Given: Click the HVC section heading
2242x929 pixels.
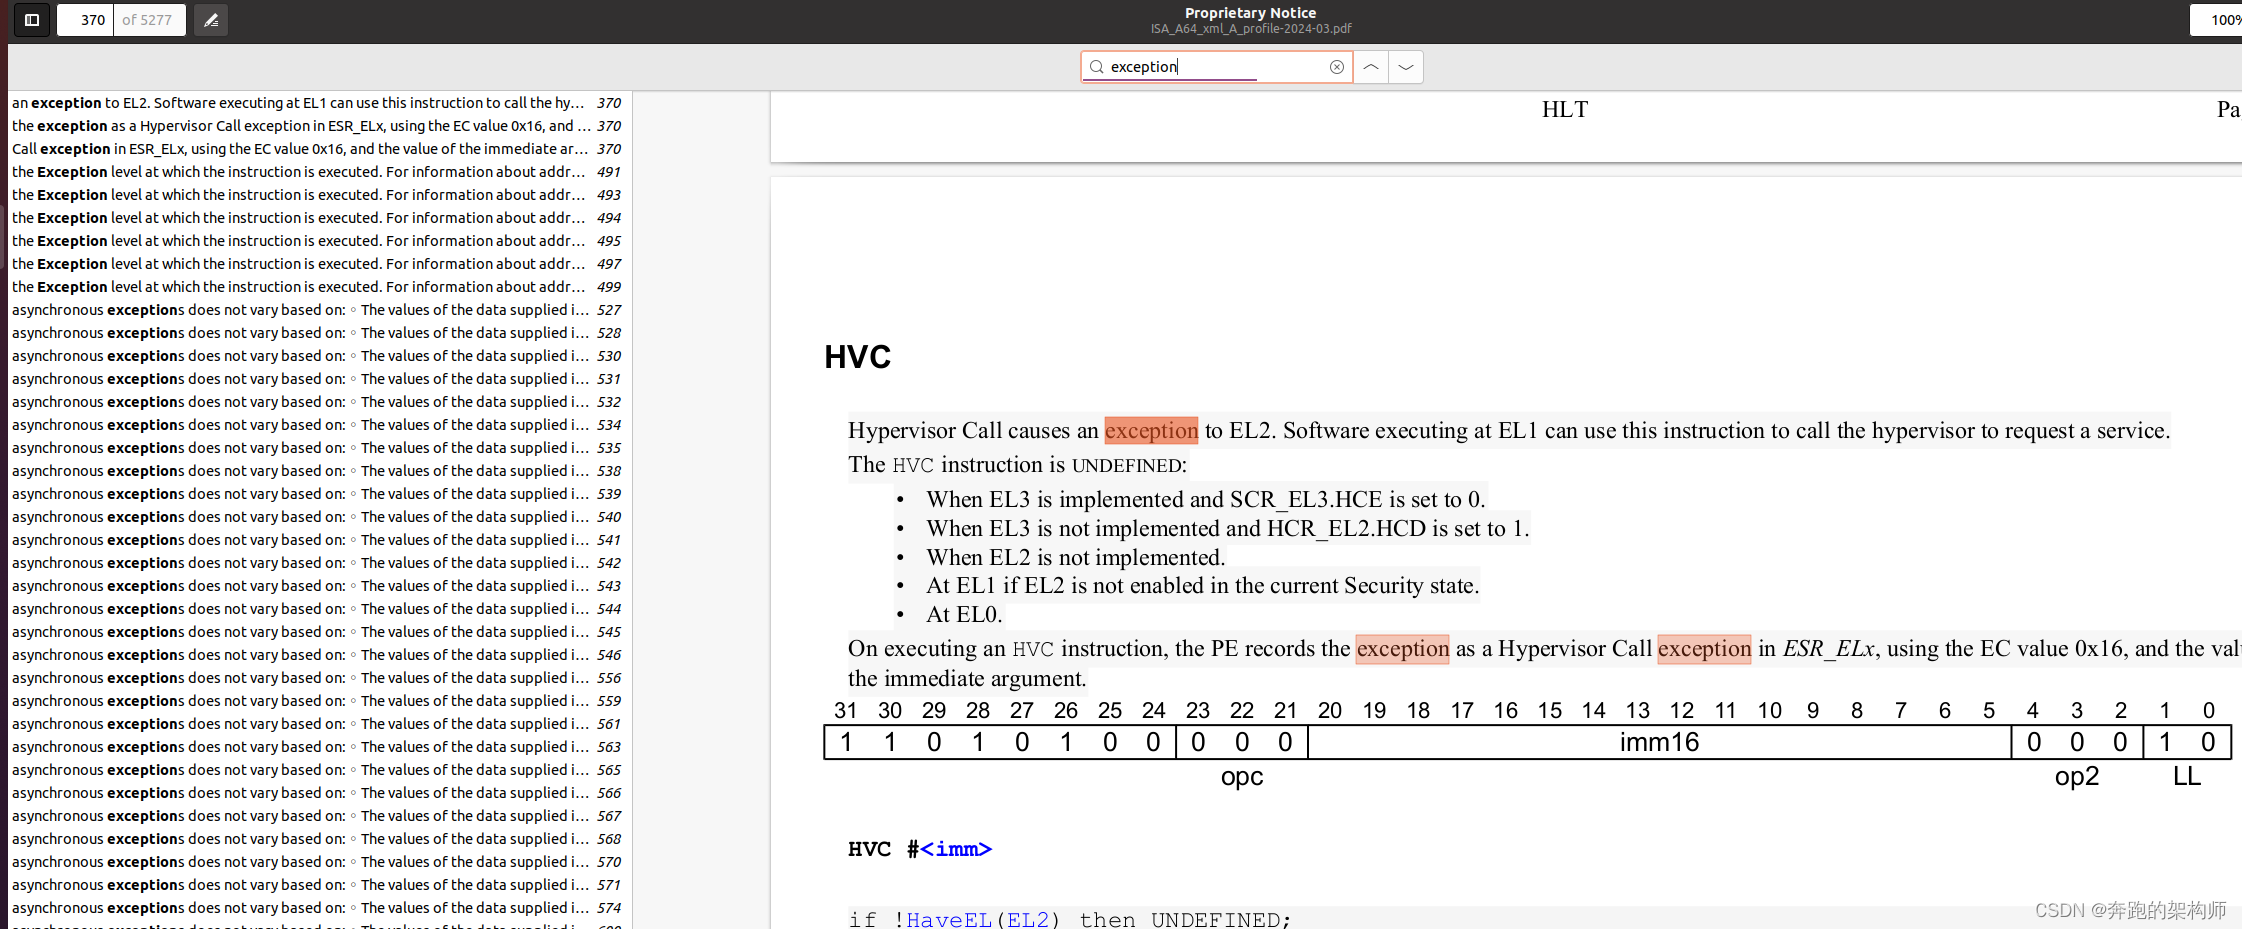Looking at the screenshot, I should click(x=857, y=357).
